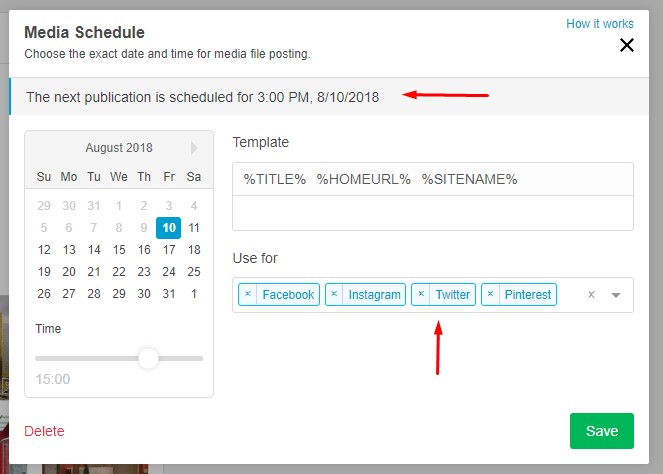Remove the Facebook tag

coord(248,294)
